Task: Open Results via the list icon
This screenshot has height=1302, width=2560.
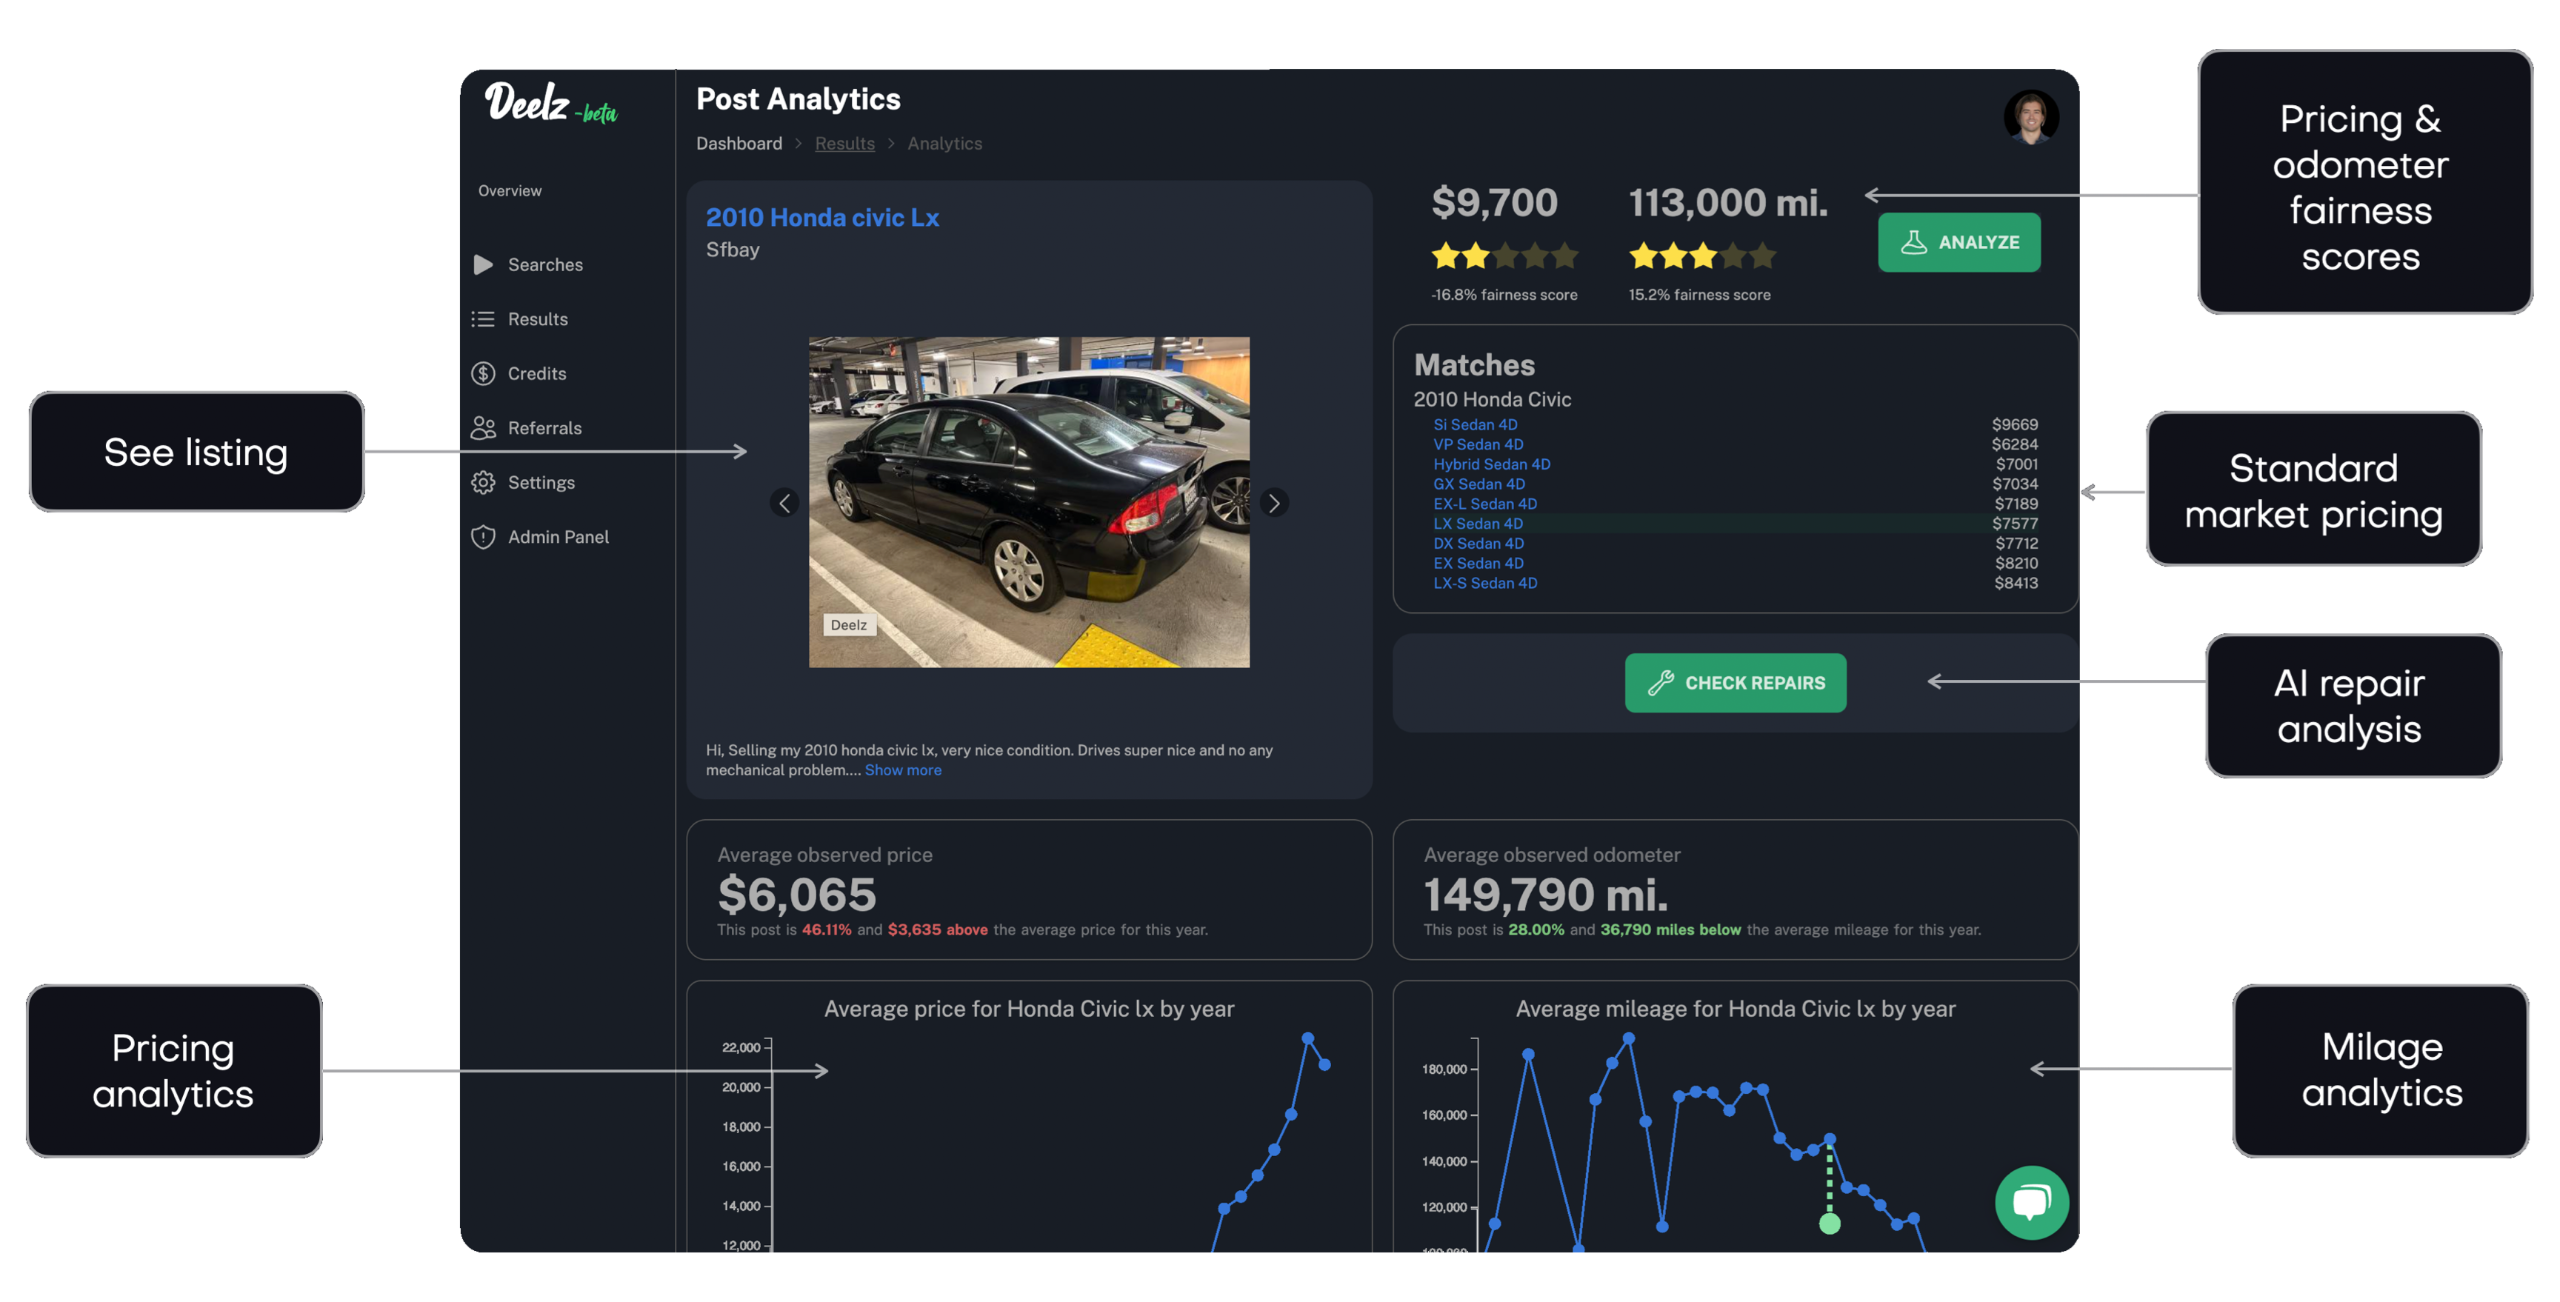Action: point(483,319)
